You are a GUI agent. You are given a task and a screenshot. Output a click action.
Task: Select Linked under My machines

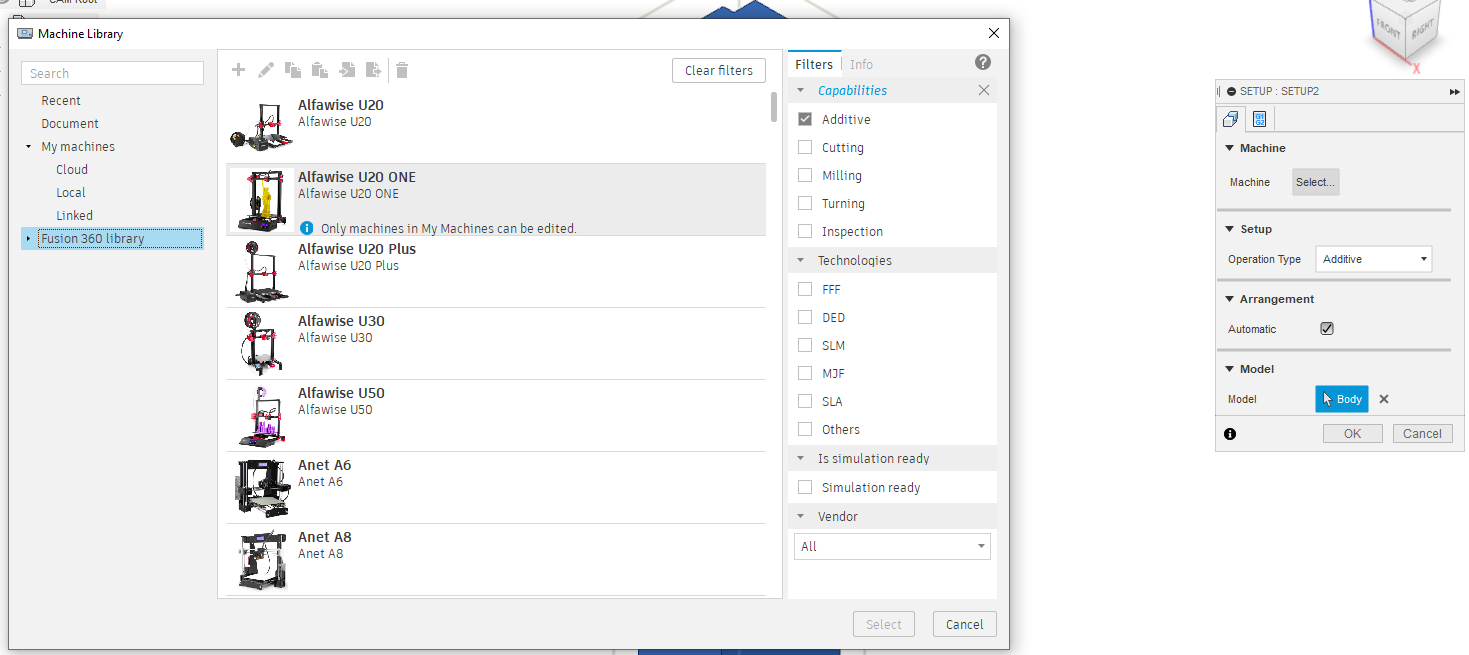[74, 215]
